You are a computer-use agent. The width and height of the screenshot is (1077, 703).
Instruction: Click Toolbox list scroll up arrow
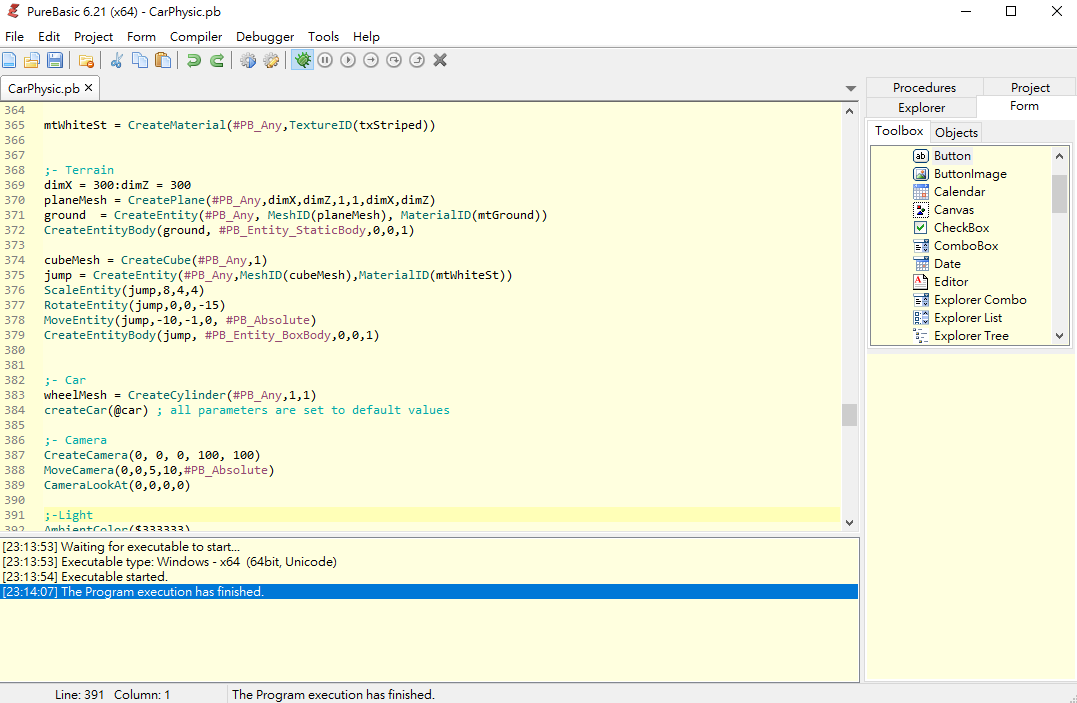click(x=1059, y=156)
